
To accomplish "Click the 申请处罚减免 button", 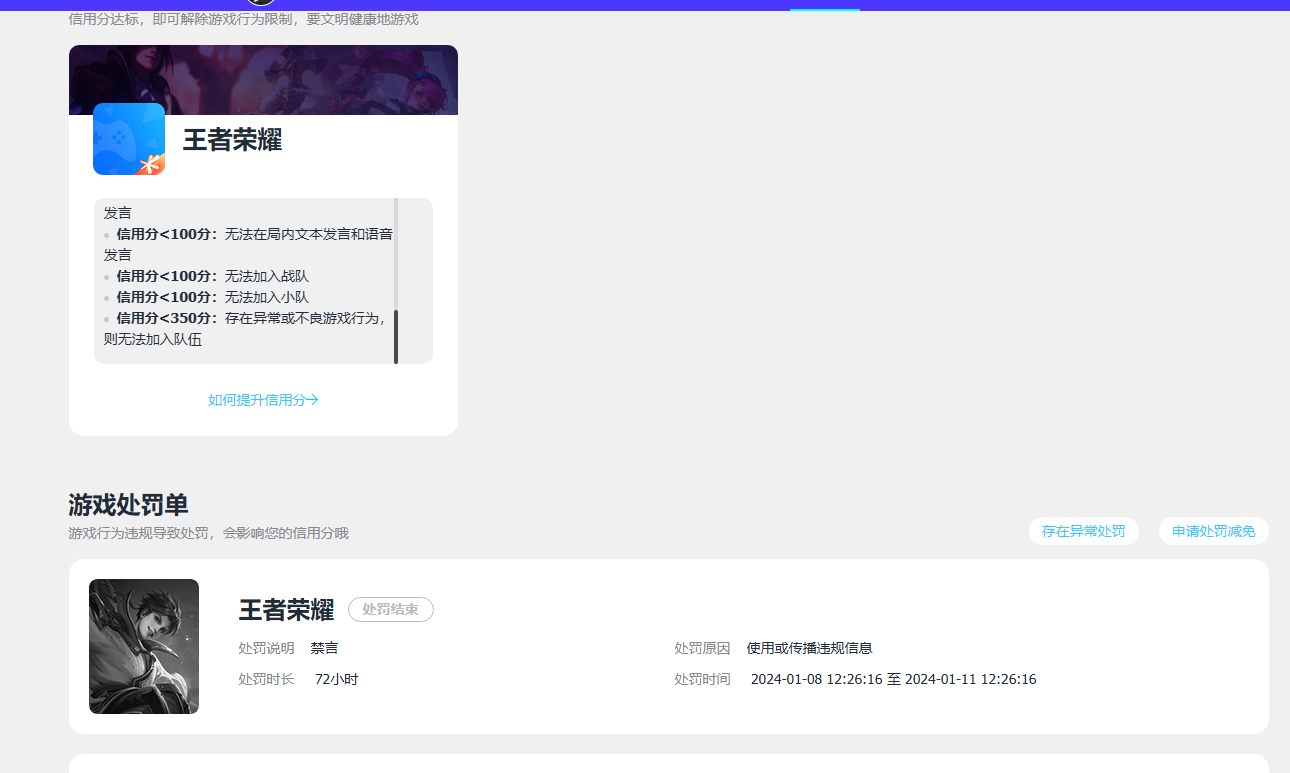I will (1214, 531).
